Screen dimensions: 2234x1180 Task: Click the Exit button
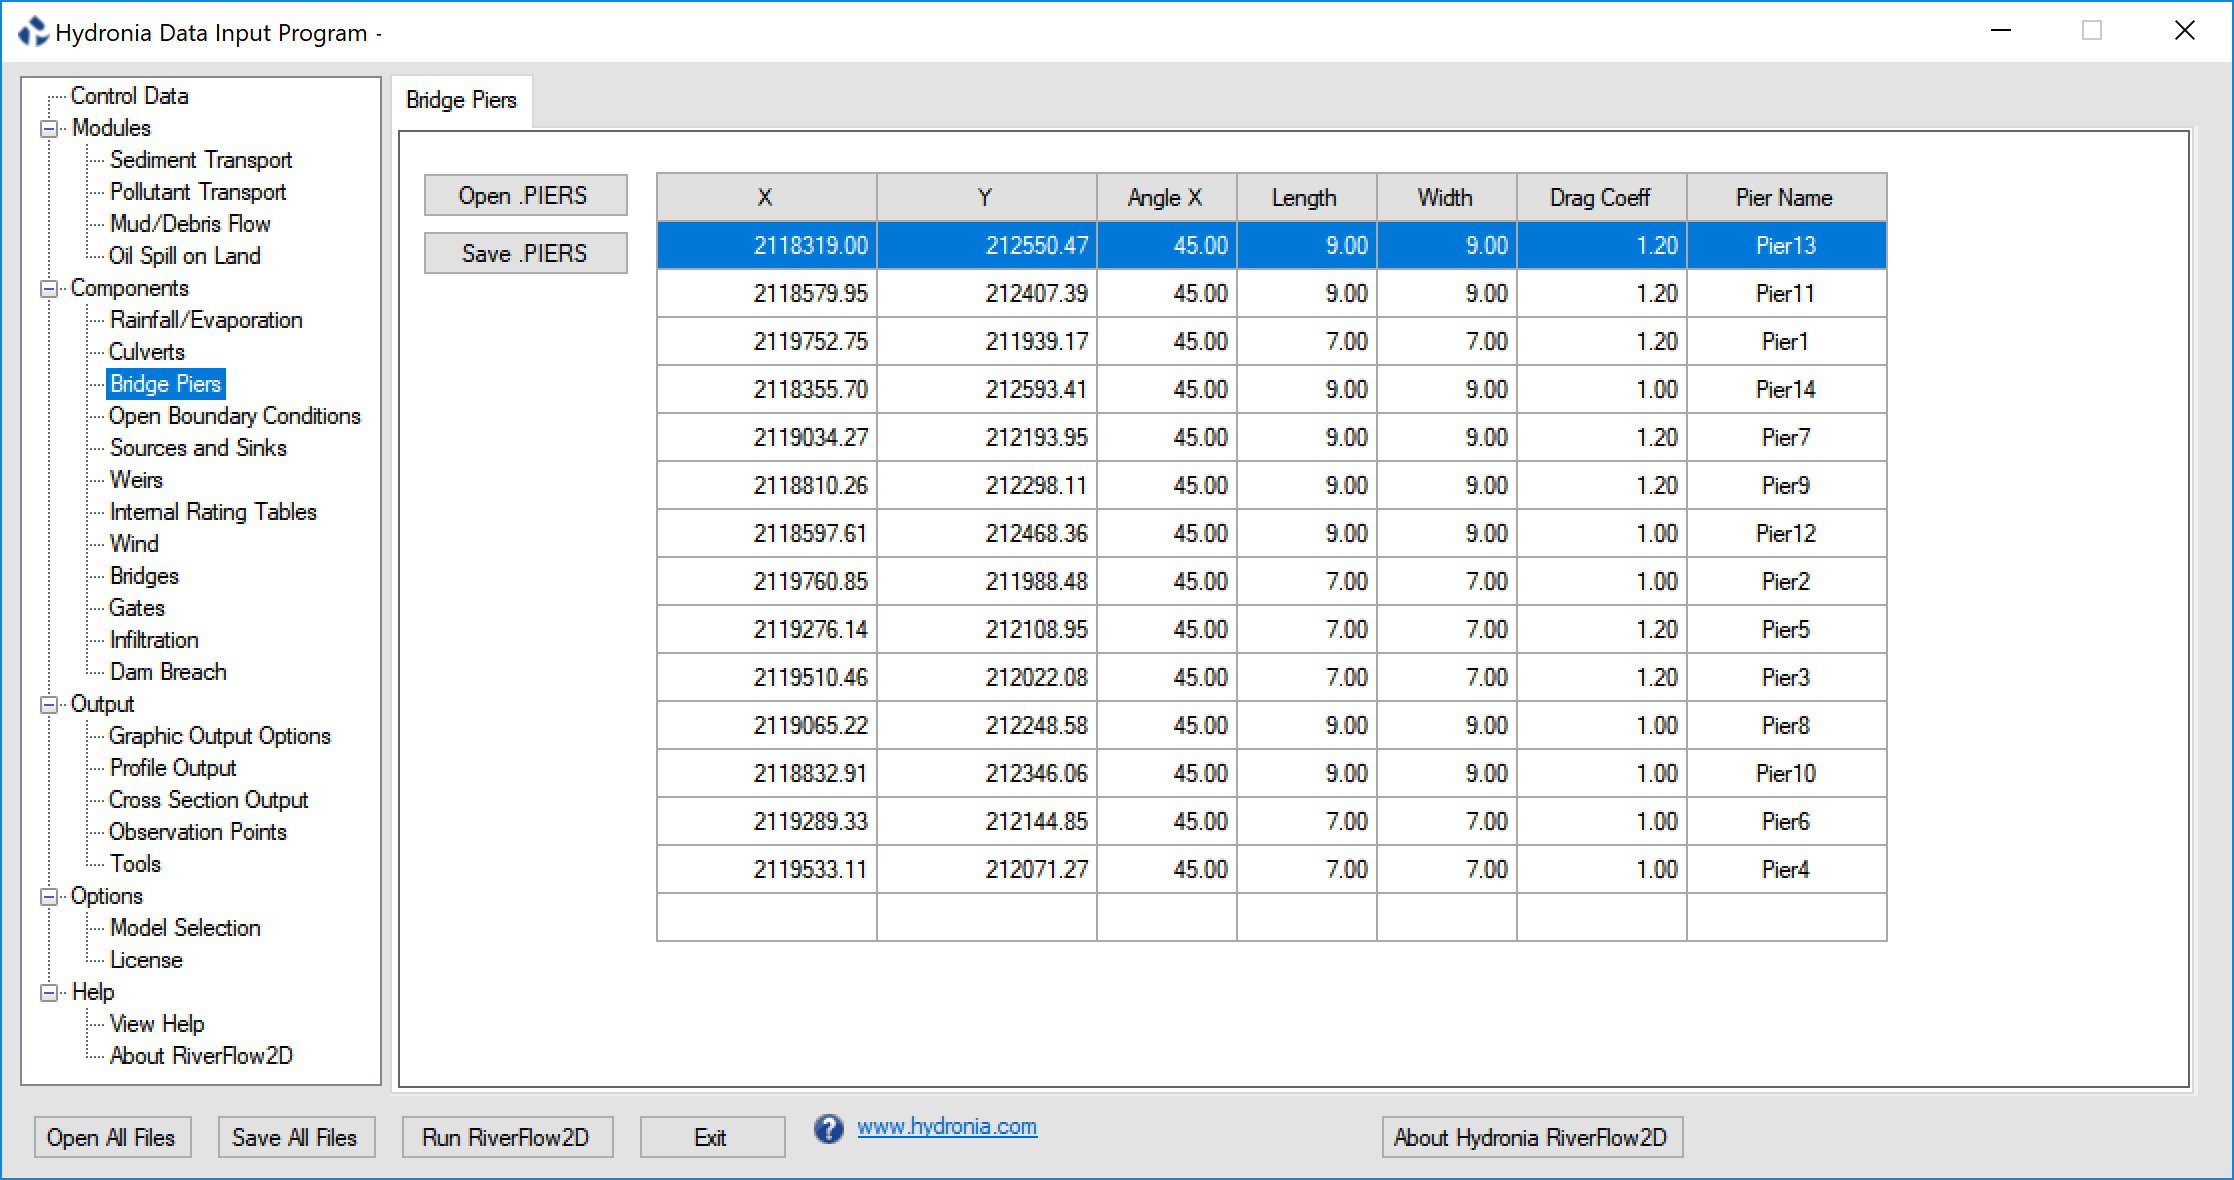tap(712, 1137)
